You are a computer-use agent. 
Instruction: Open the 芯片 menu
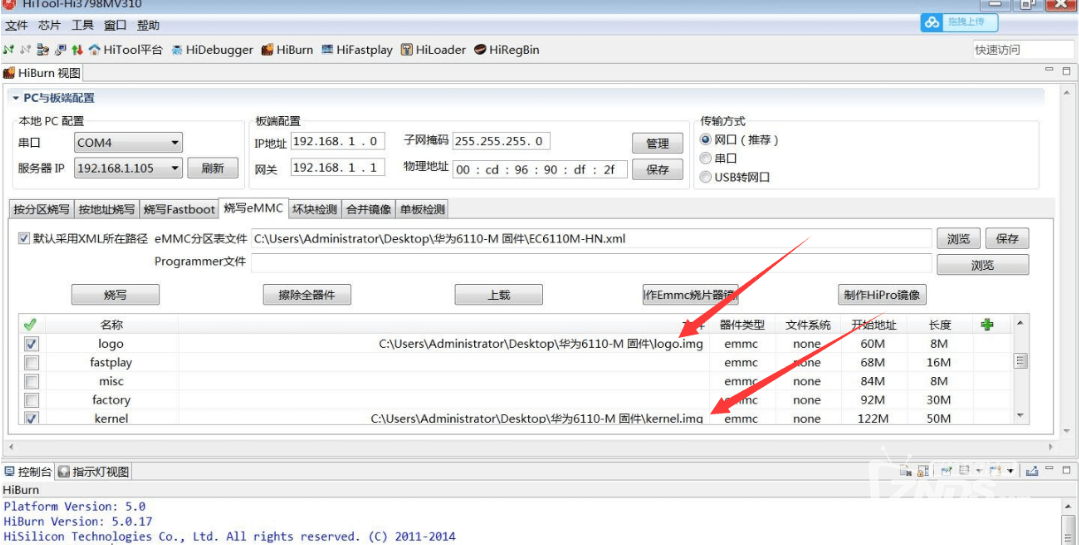click(x=50, y=25)
